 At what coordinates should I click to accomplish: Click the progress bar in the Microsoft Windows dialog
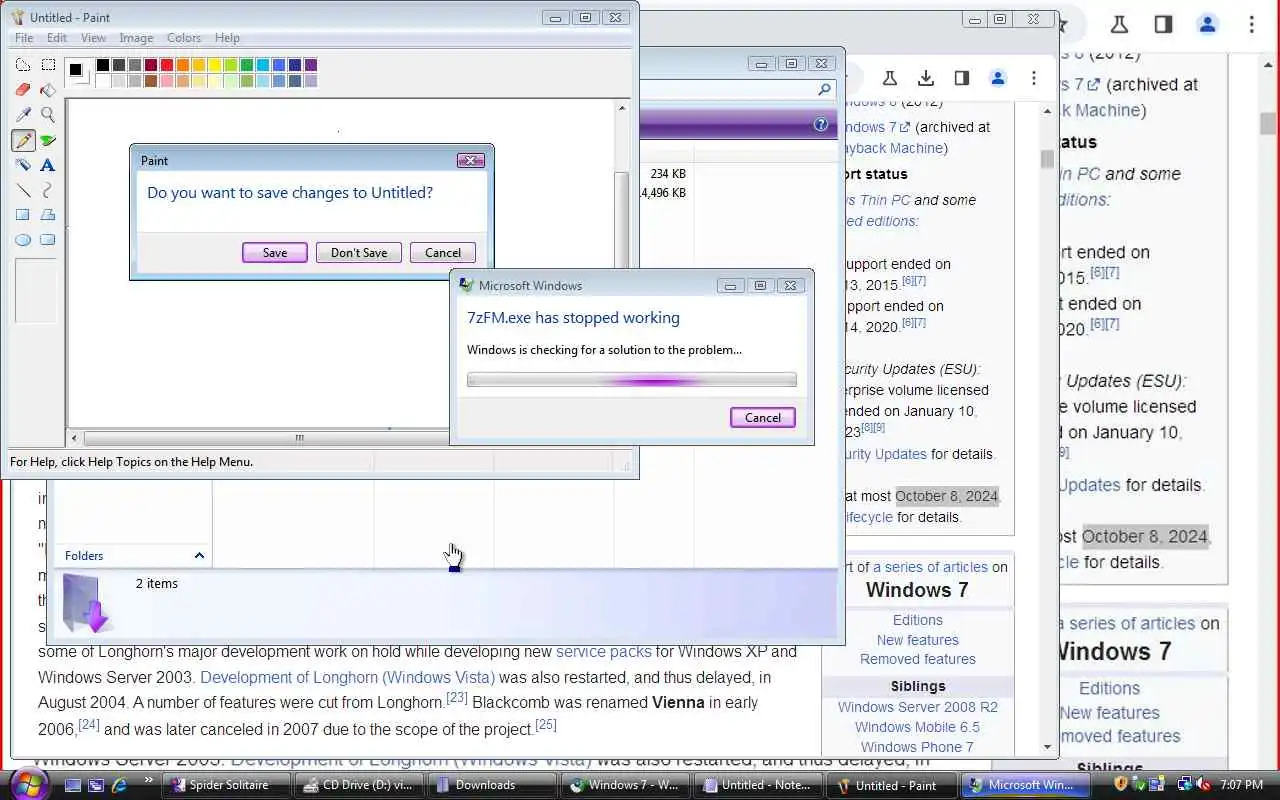point(632,380)
